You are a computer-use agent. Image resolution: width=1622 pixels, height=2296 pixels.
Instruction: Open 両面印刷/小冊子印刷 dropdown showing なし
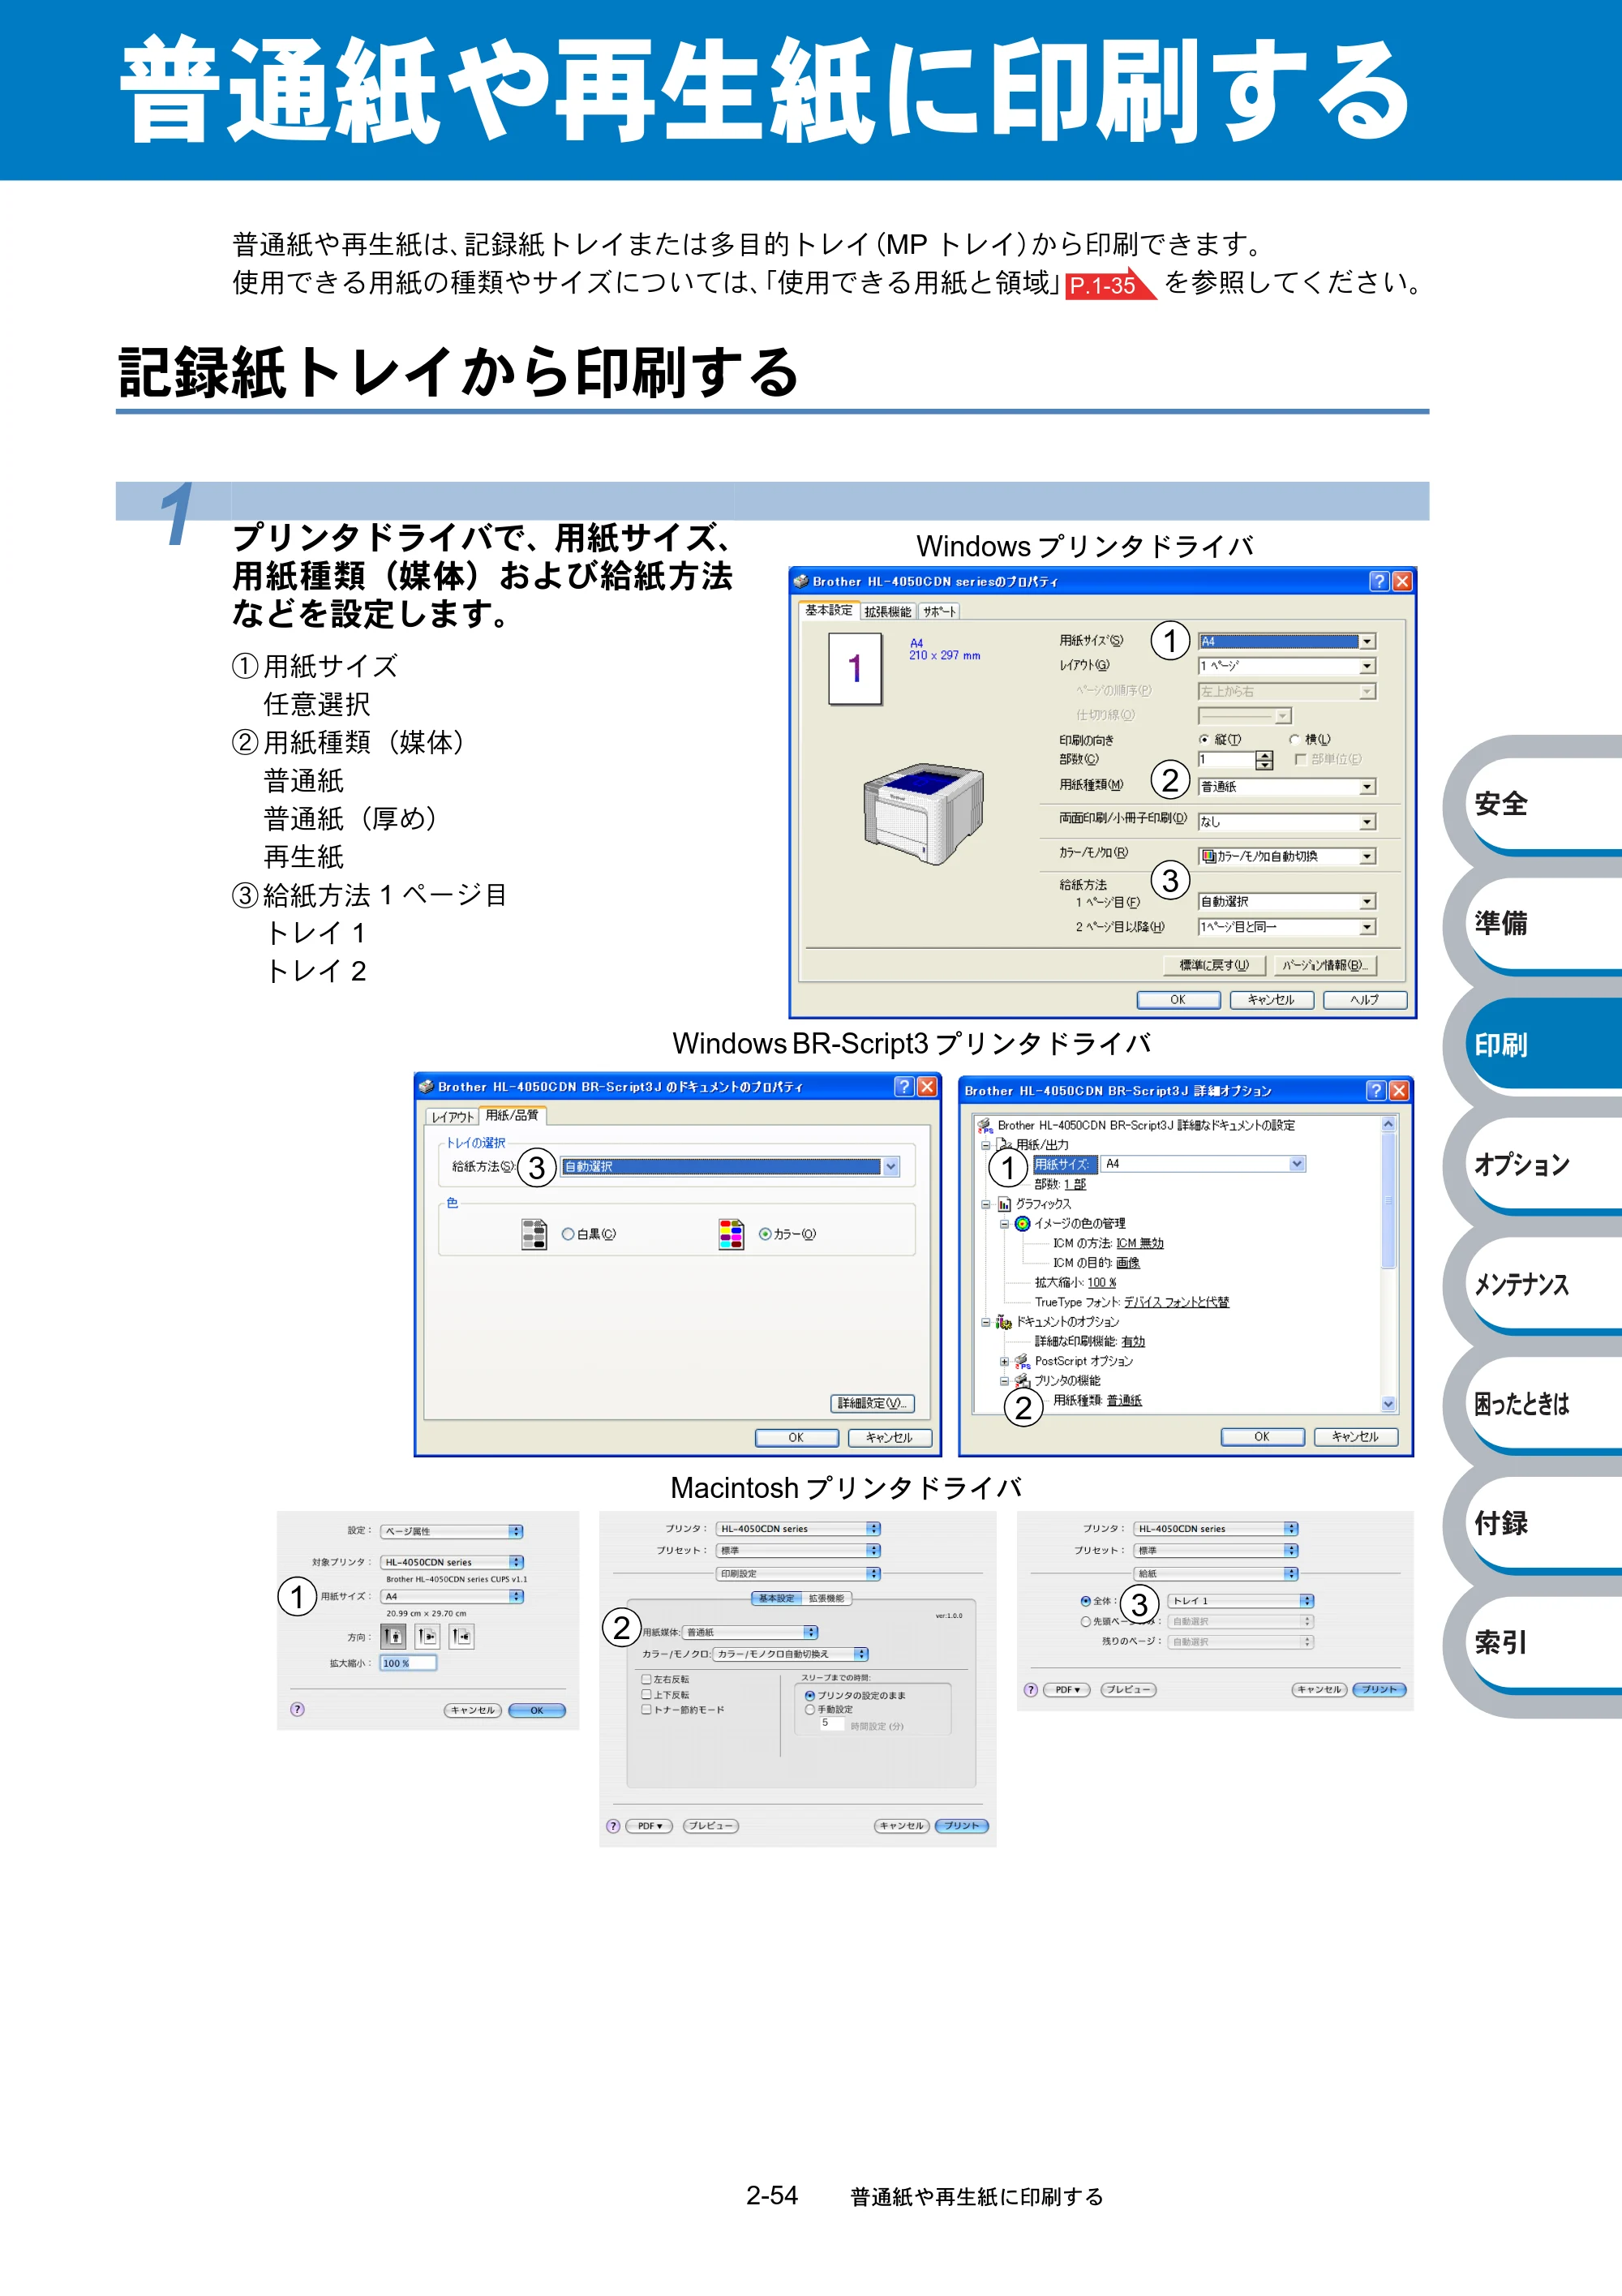(x=1287, y=822)
